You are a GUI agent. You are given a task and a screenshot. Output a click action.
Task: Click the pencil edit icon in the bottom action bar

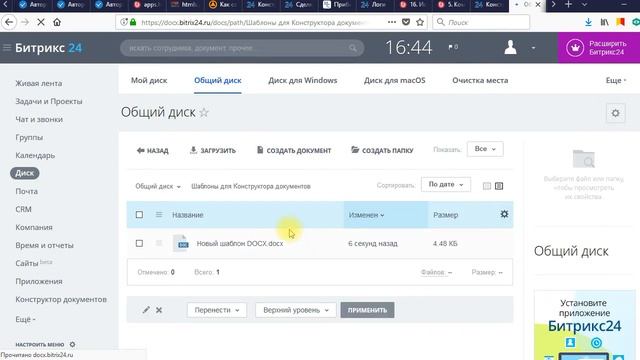click(x=146, y=310)
